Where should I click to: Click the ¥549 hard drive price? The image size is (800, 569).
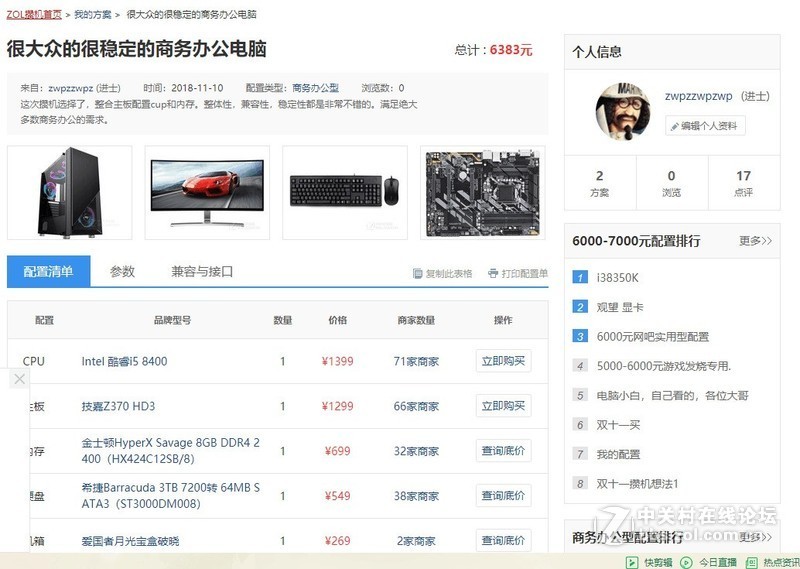pyautogui.click(x=337, y=496)
